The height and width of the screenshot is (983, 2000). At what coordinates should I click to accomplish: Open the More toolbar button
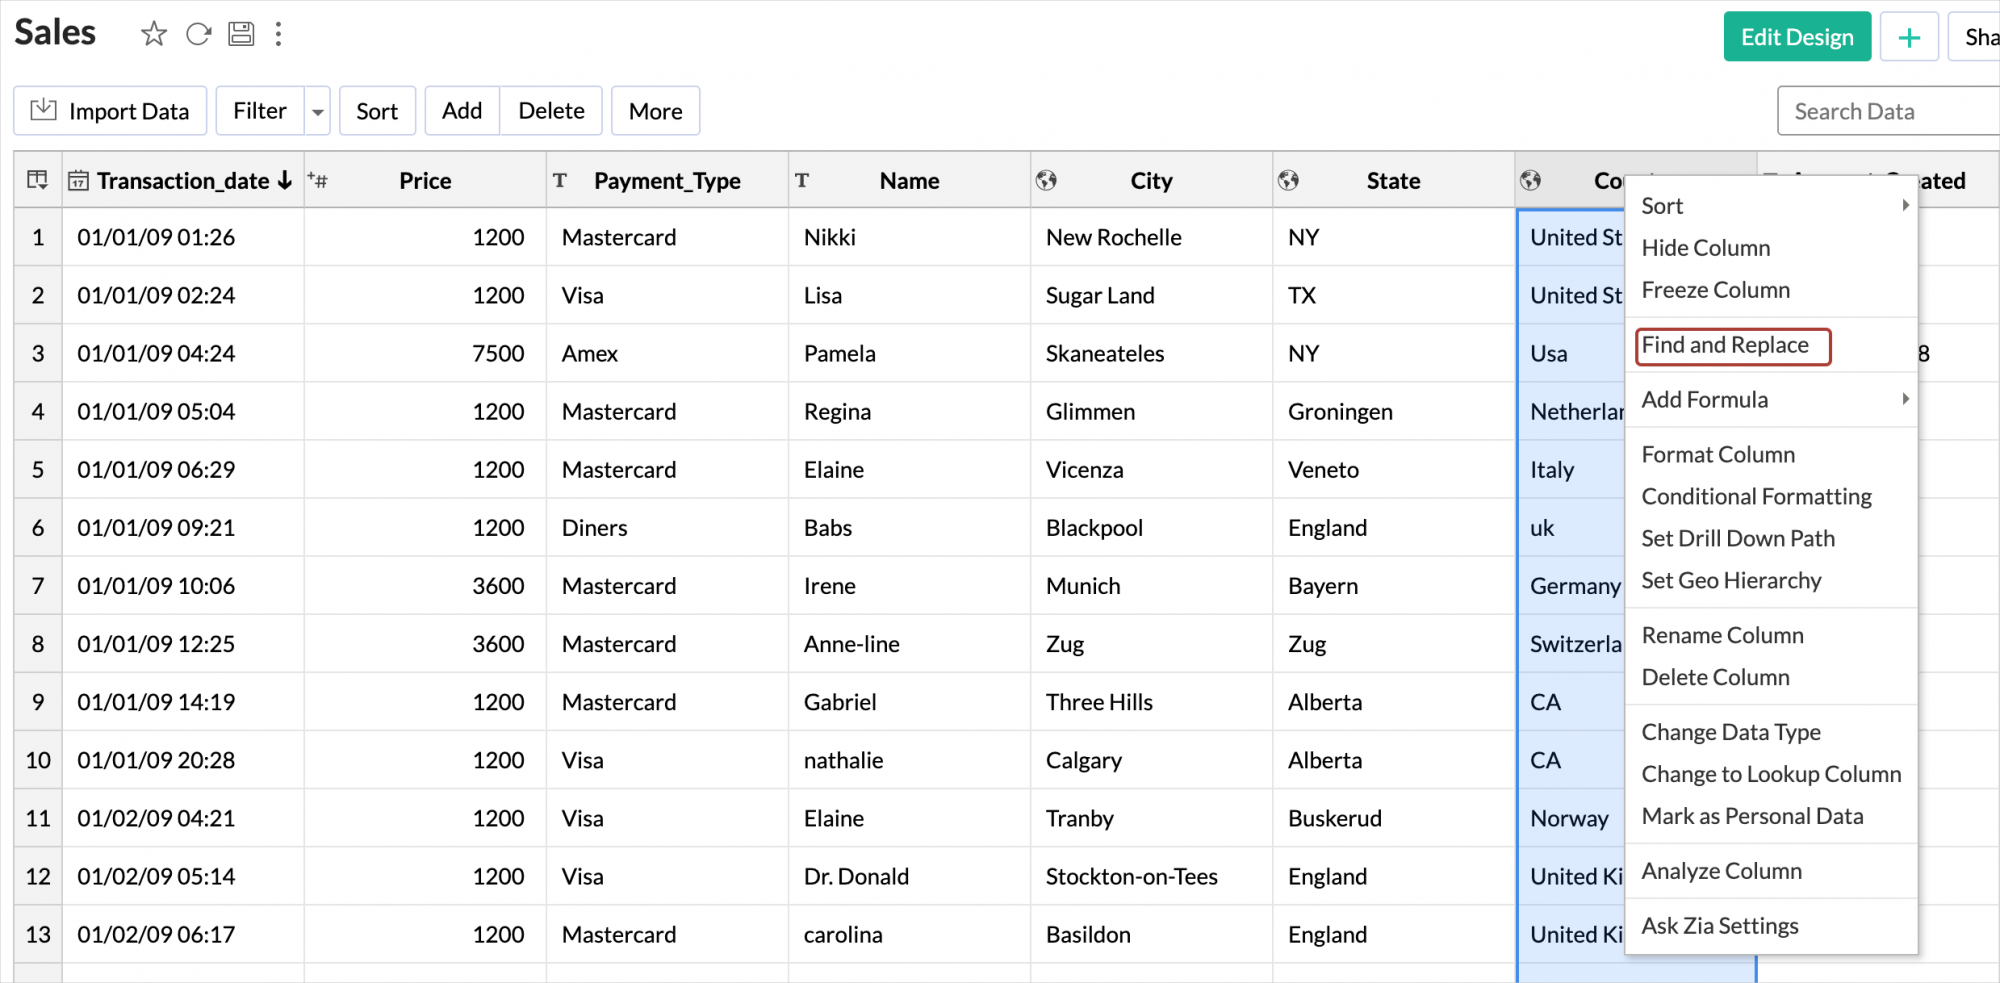tap(655, 111)
